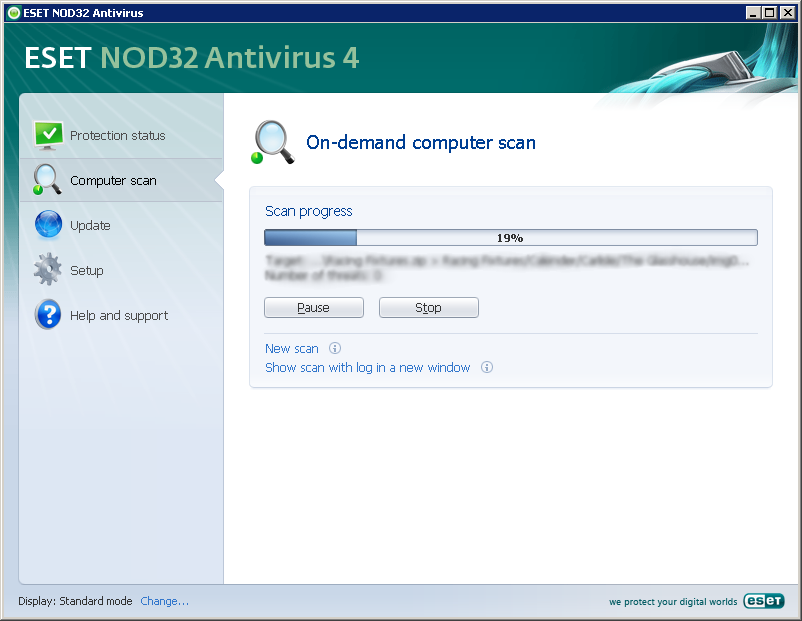Click the Update globe icon
This screenshot has width=802, height=621.
[x=48, y=225]
